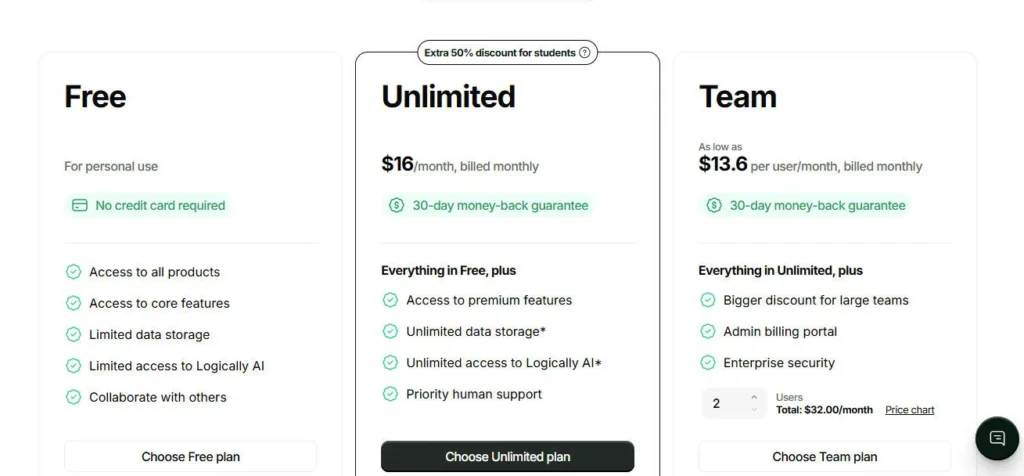1024x476 pixels.
Task: Click checkmark beside Collaborate with others
Action: click(73, 397)
